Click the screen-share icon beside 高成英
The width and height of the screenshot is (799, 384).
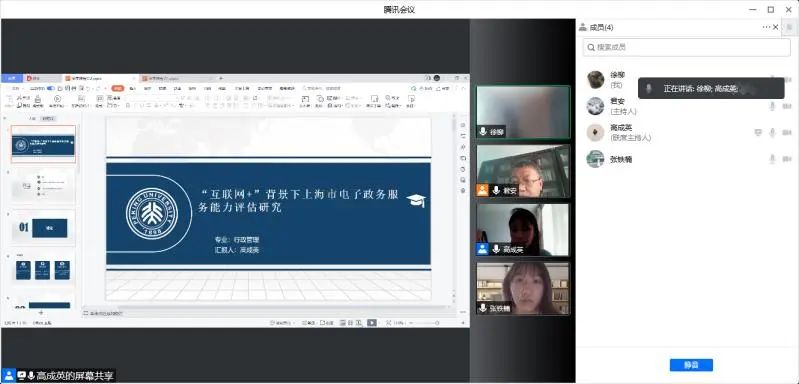[758, 132]
